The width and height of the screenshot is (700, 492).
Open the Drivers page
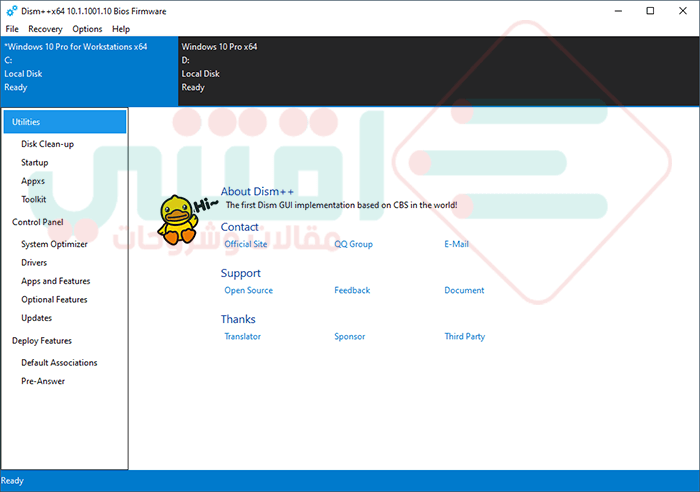34,263
